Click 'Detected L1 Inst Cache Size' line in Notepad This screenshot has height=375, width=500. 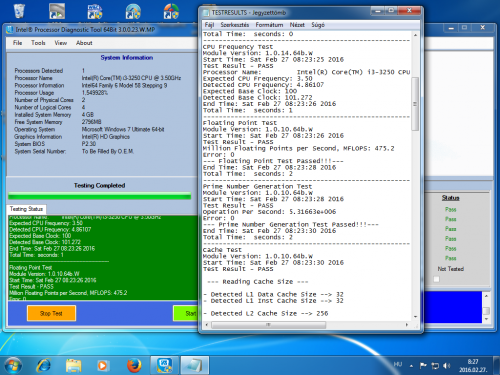click(273, 301)
